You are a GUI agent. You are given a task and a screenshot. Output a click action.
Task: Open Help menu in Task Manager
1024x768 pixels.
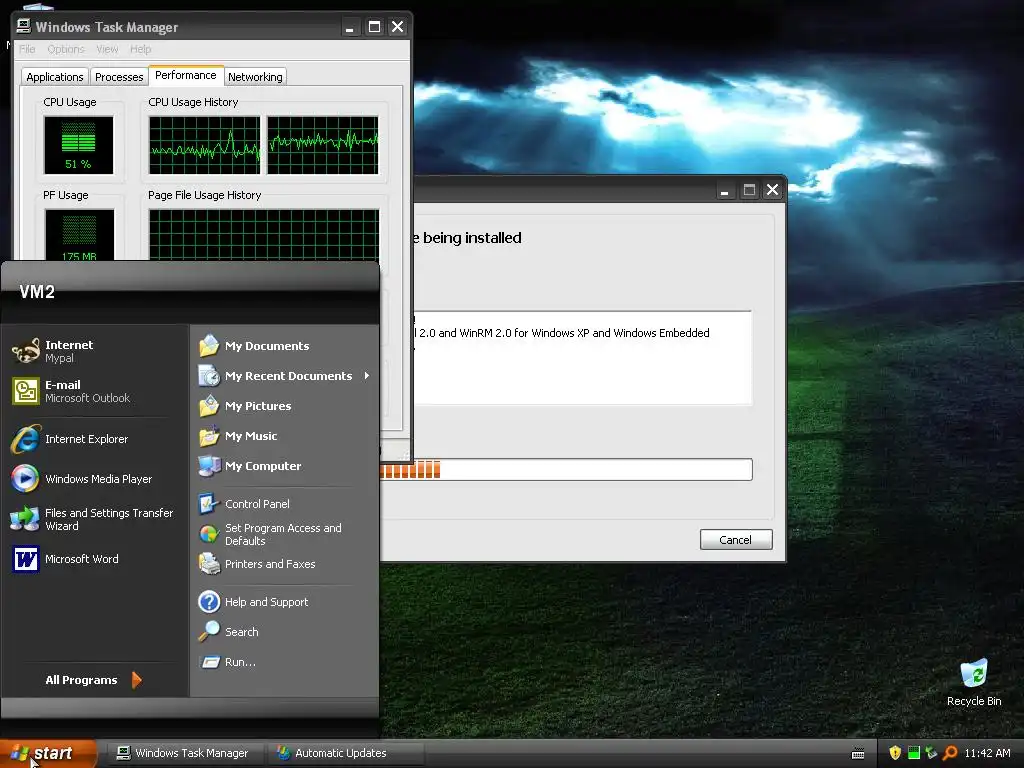[140, 49]
